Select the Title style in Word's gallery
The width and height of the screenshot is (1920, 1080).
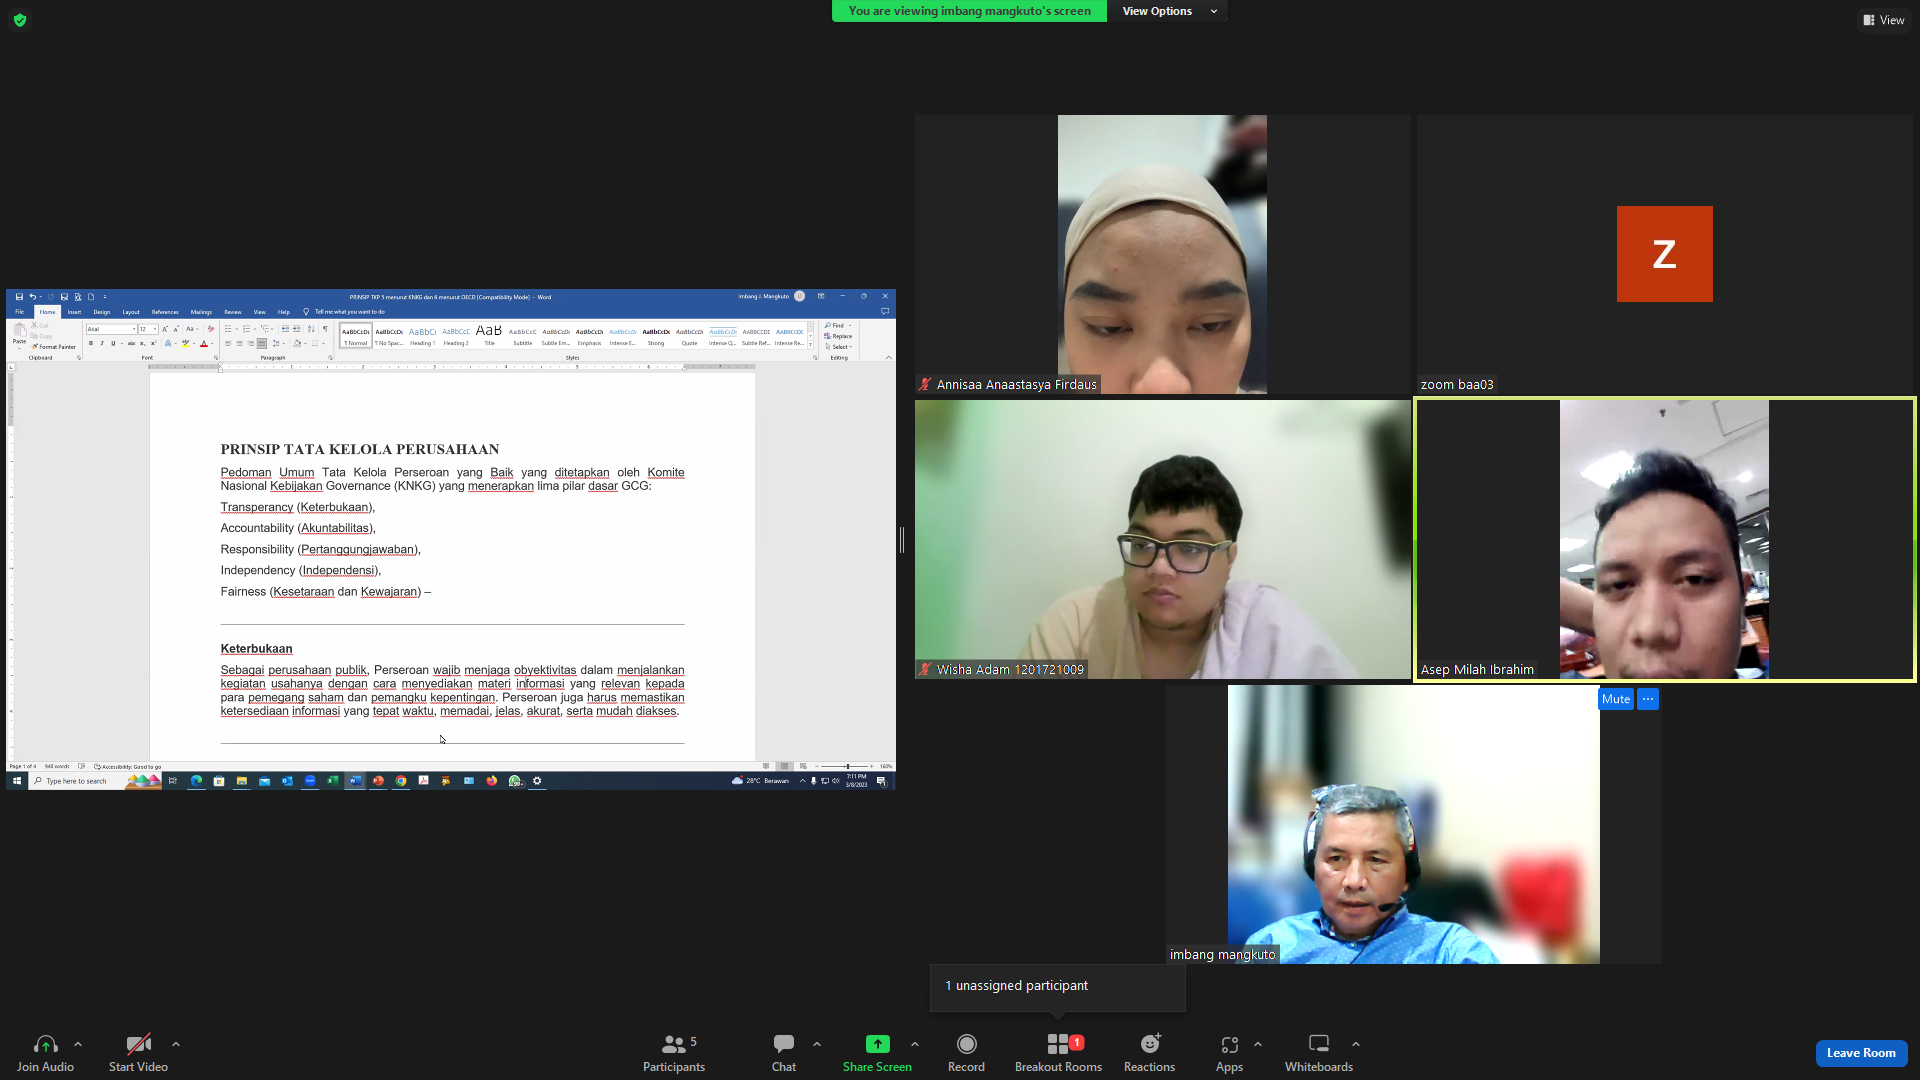[489, 335]
